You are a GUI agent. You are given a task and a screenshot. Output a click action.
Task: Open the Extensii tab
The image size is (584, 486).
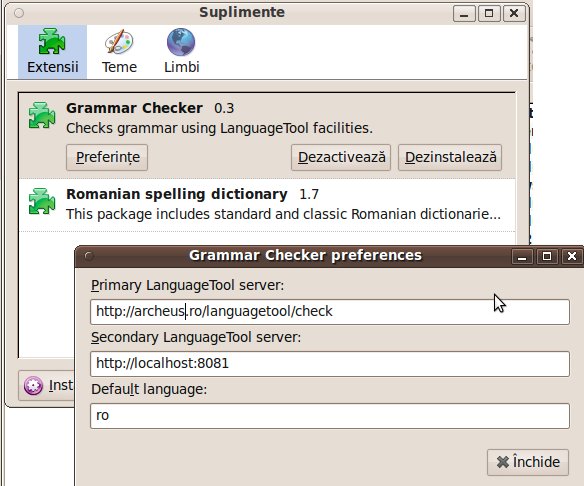pyautogui.click(x=53, y=52)
